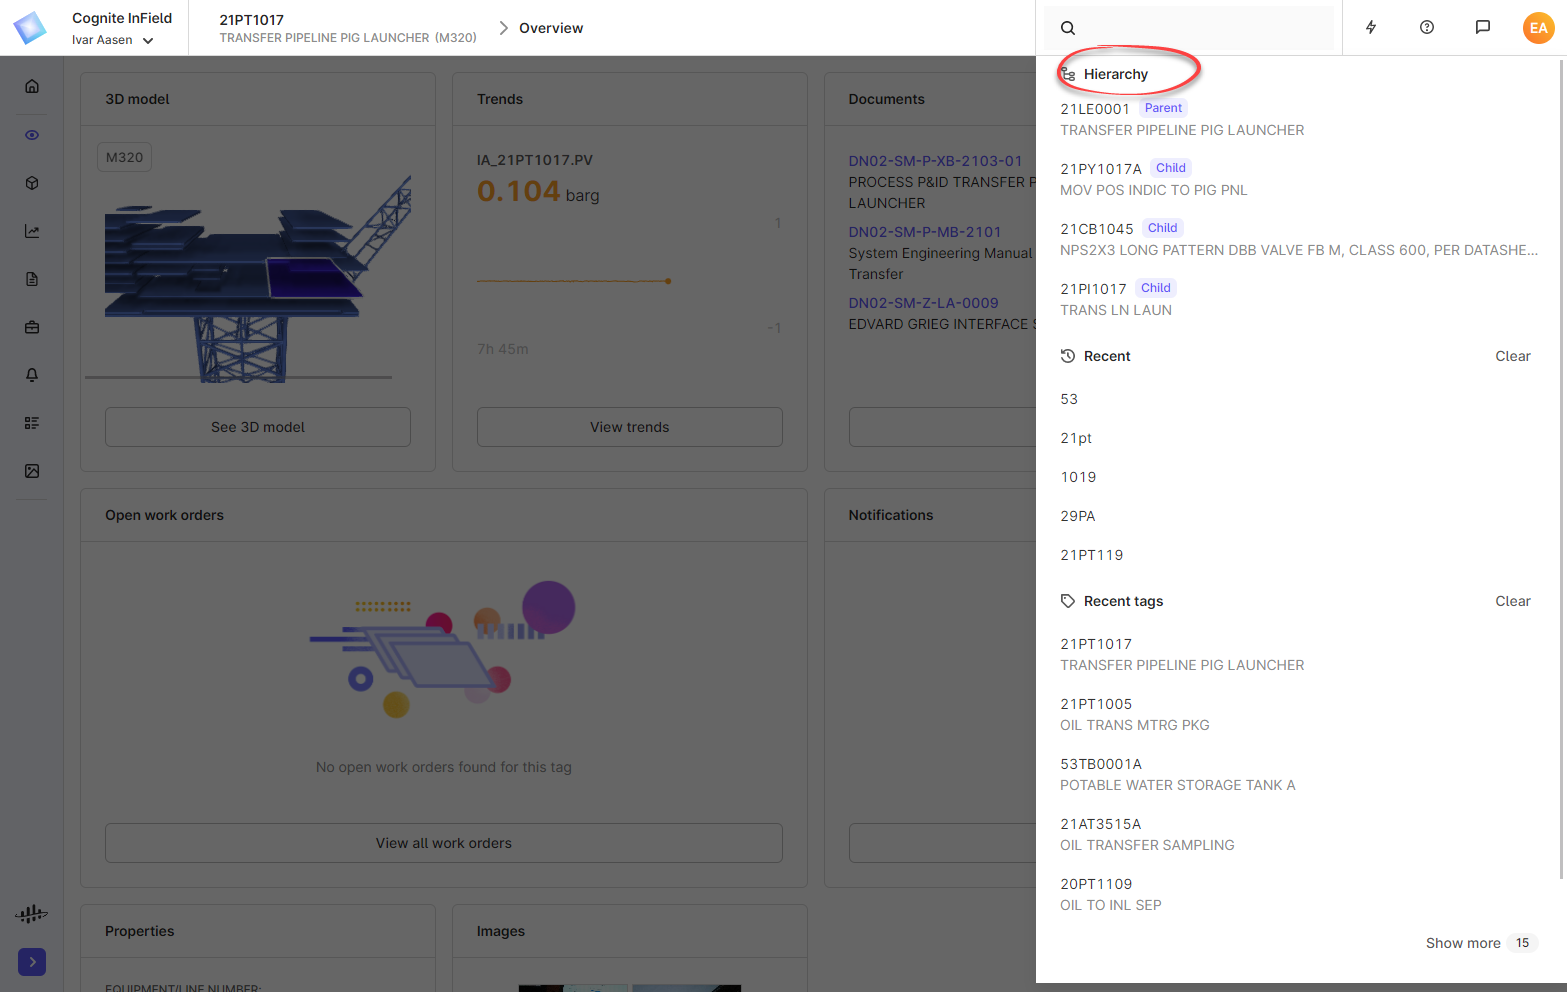Click View trends button
Viewport: 1567px width, 992px height.
tap(630, 427)
